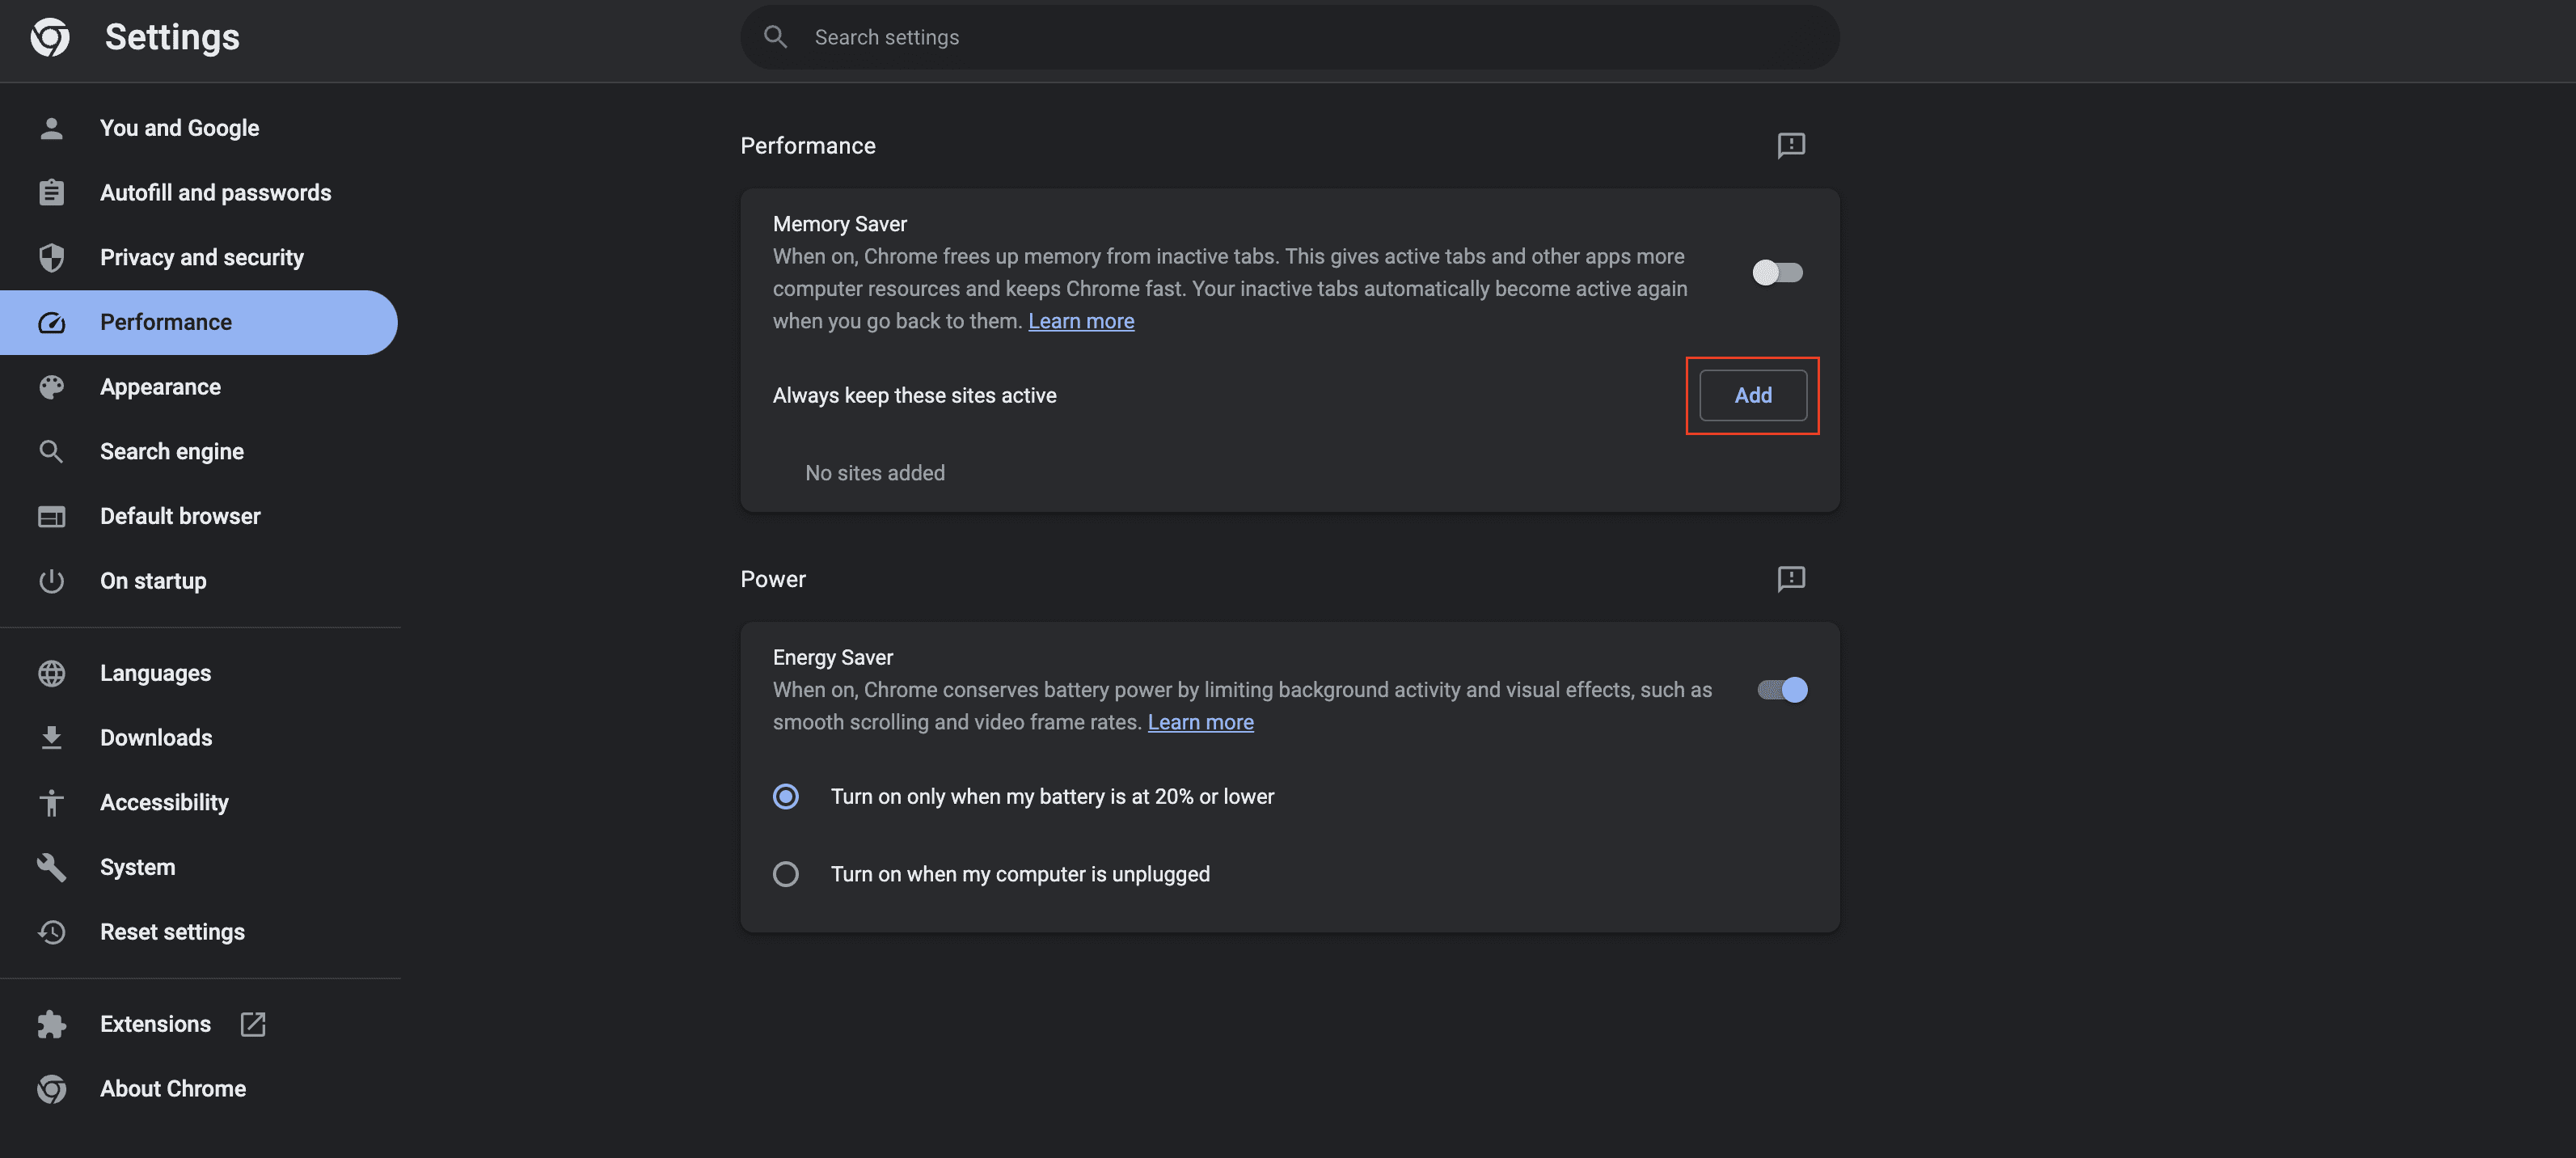Open Reset settings page
Viewport: 2576px width, 1158px height.
pos(199,932)
